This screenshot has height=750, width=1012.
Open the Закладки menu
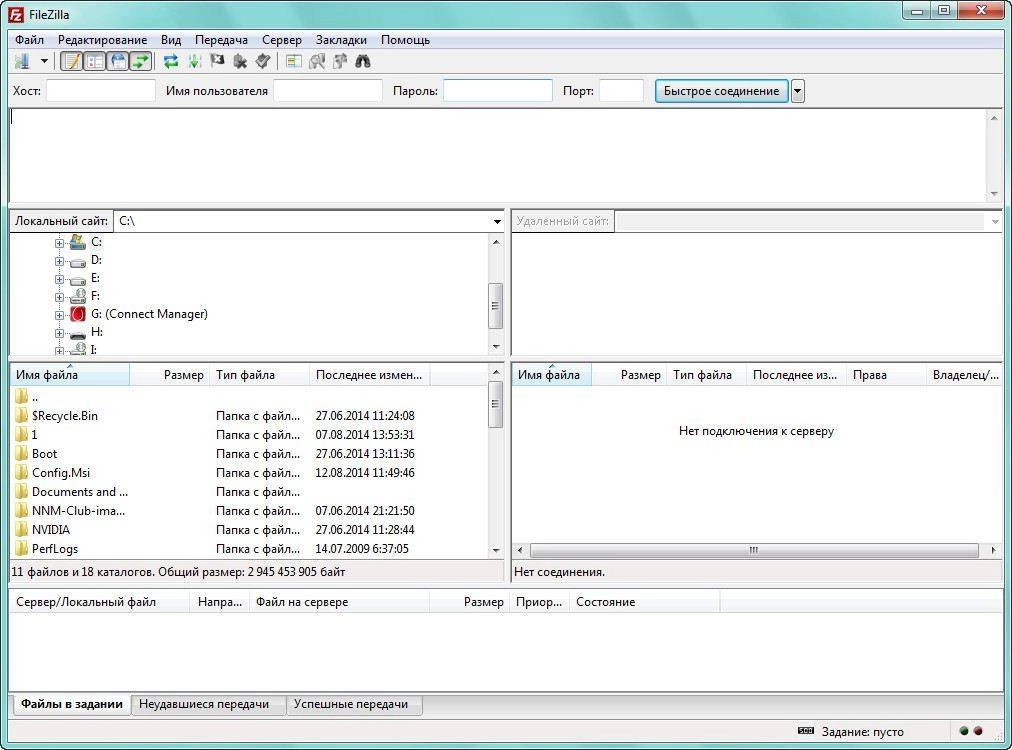point(341,39)
